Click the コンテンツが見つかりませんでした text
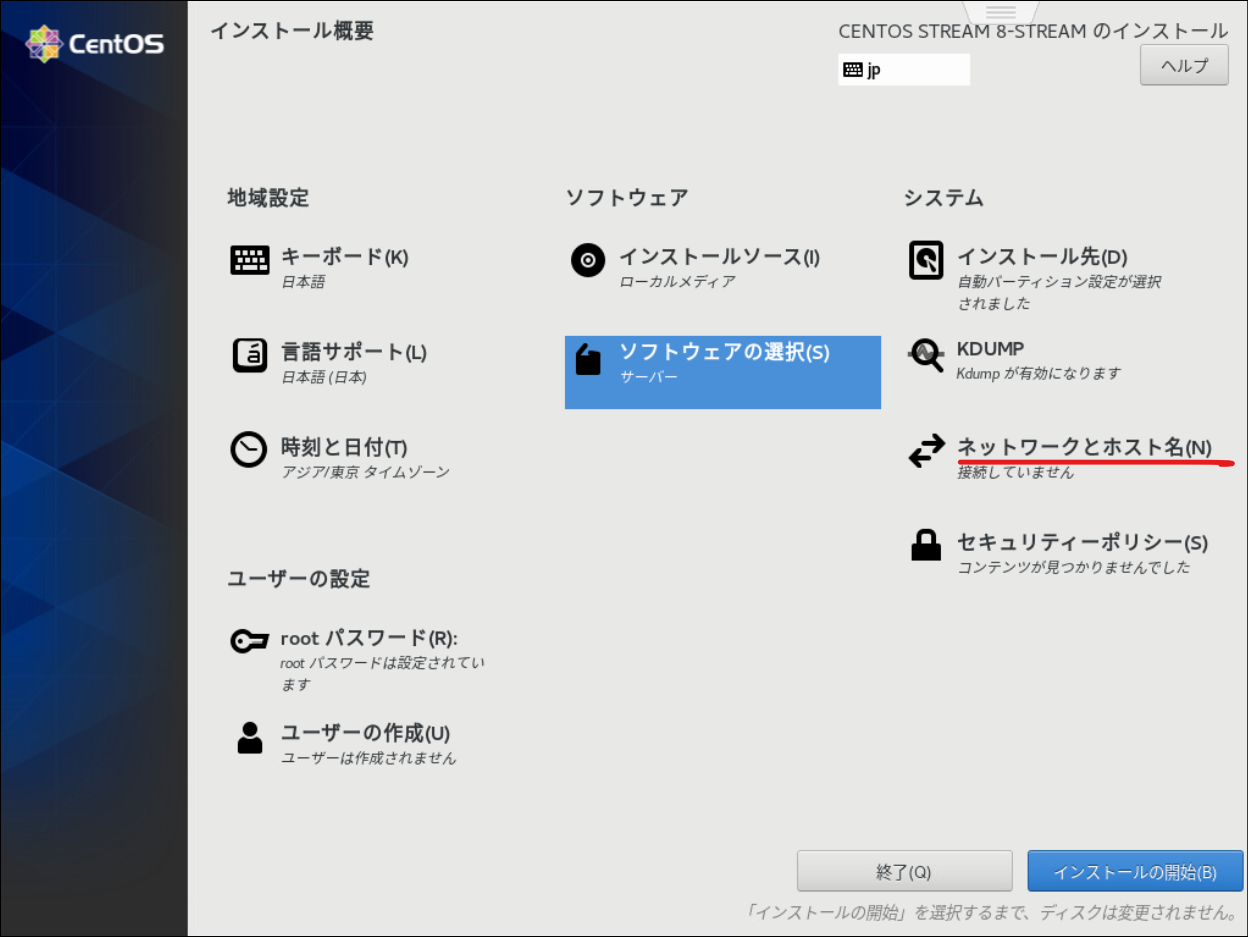This screenshot has width=1248, height=937. click(1074, 567)
